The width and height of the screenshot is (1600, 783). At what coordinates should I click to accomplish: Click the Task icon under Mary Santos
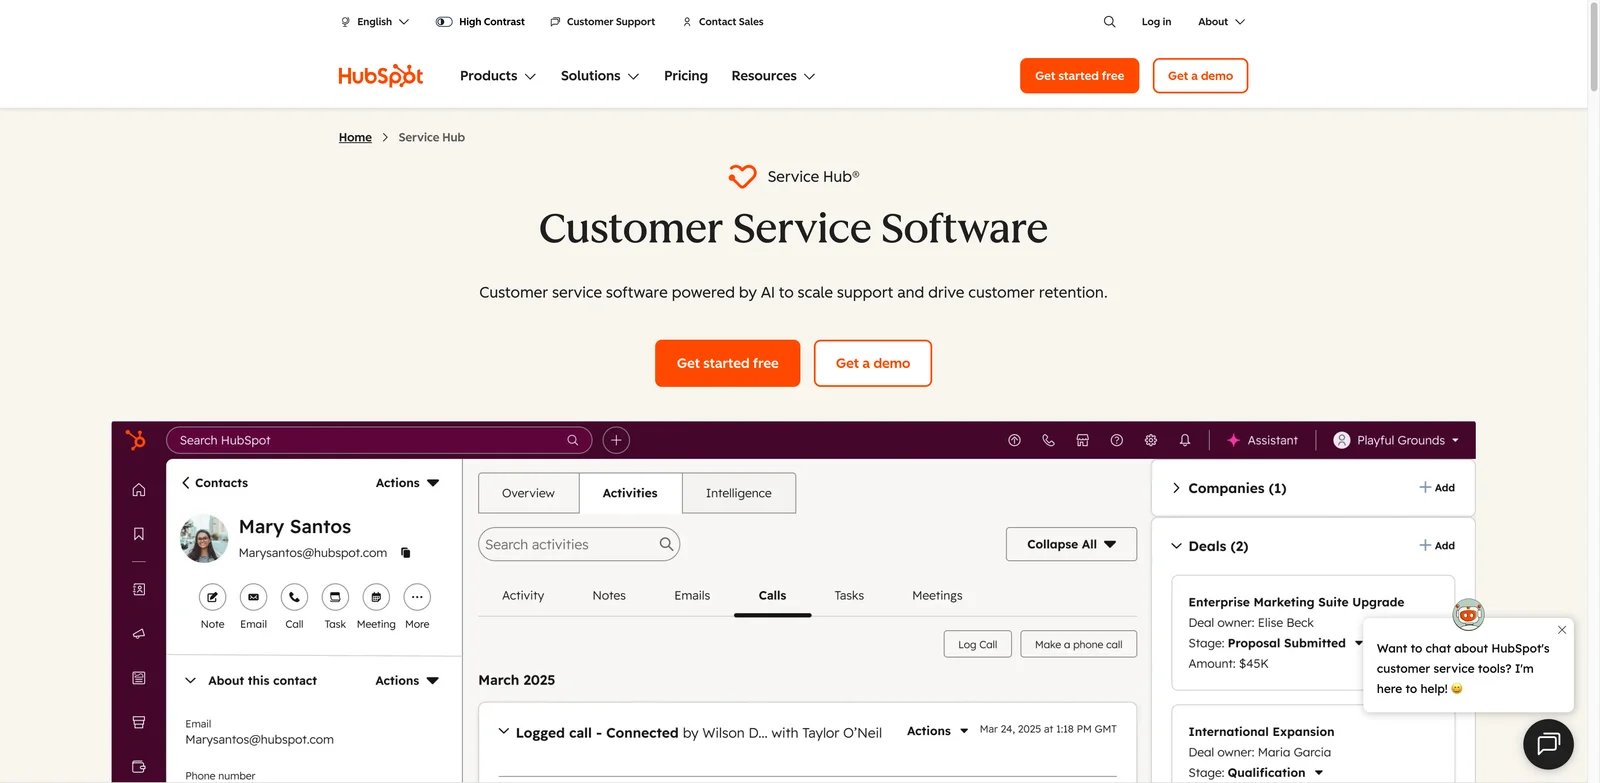pos(335,597)
